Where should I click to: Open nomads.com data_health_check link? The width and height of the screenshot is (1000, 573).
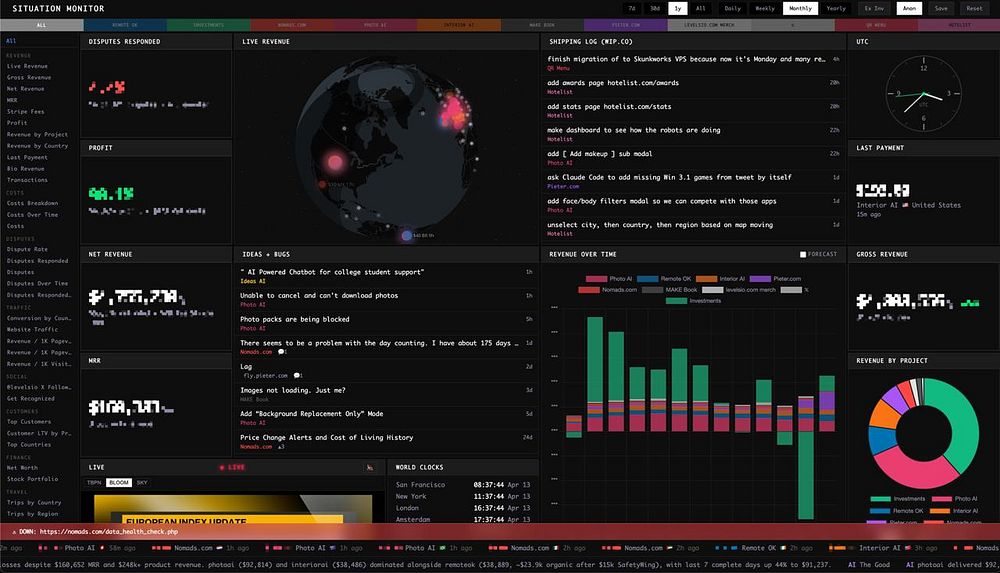(x=109, y=532)
